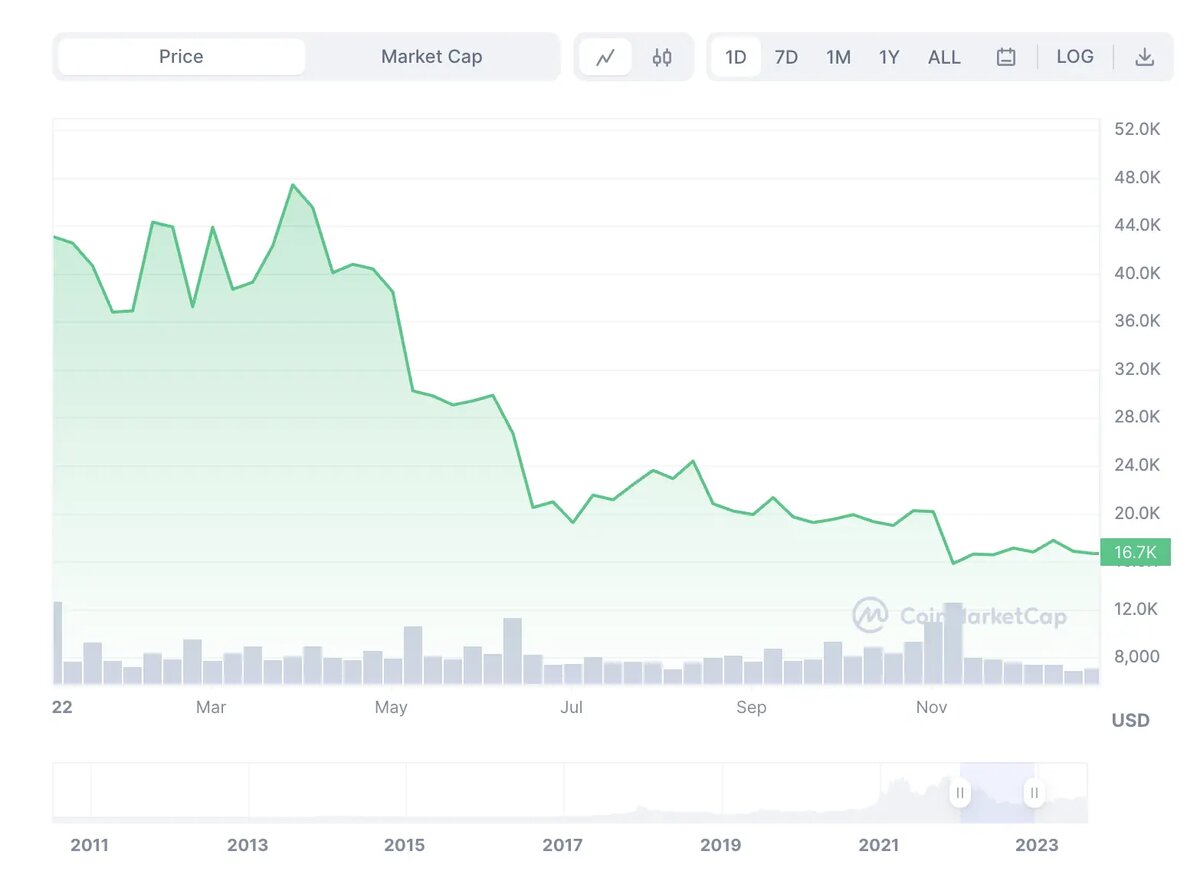1200x871 pixels.
Task: Select the 1Y timeframe
Action: pyautogui.click(x=889, y=57)
